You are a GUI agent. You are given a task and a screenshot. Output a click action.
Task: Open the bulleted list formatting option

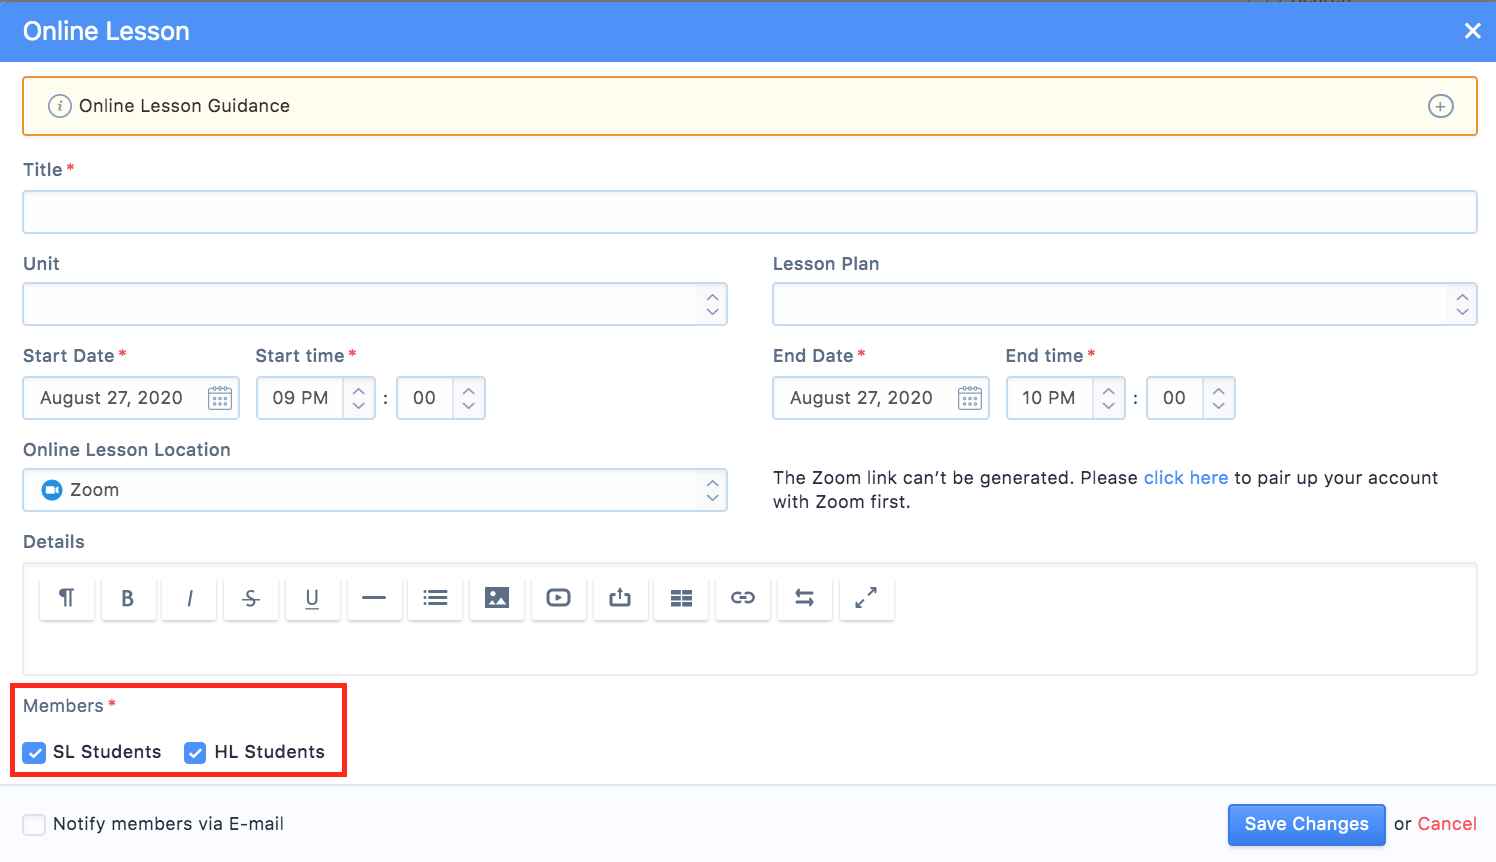[x=435, y=598]
